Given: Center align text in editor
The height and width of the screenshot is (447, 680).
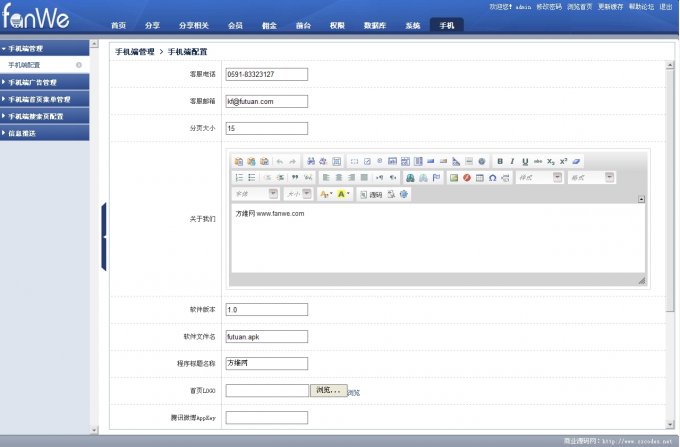Looking at the screenshot, I should tap(339, 177).
